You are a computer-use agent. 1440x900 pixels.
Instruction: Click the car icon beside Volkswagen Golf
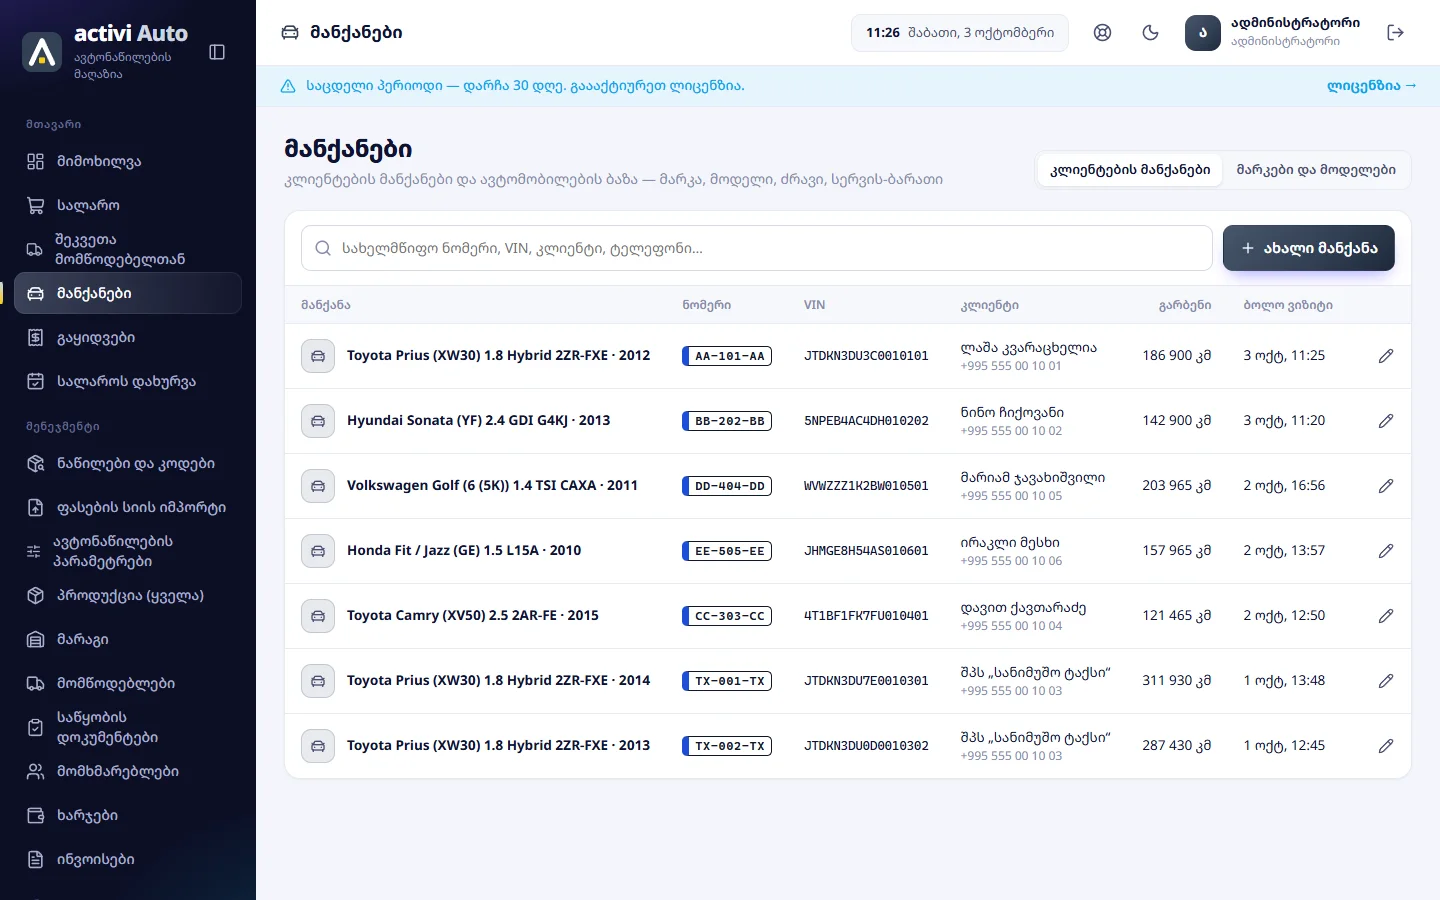click(x=318, y=486)
